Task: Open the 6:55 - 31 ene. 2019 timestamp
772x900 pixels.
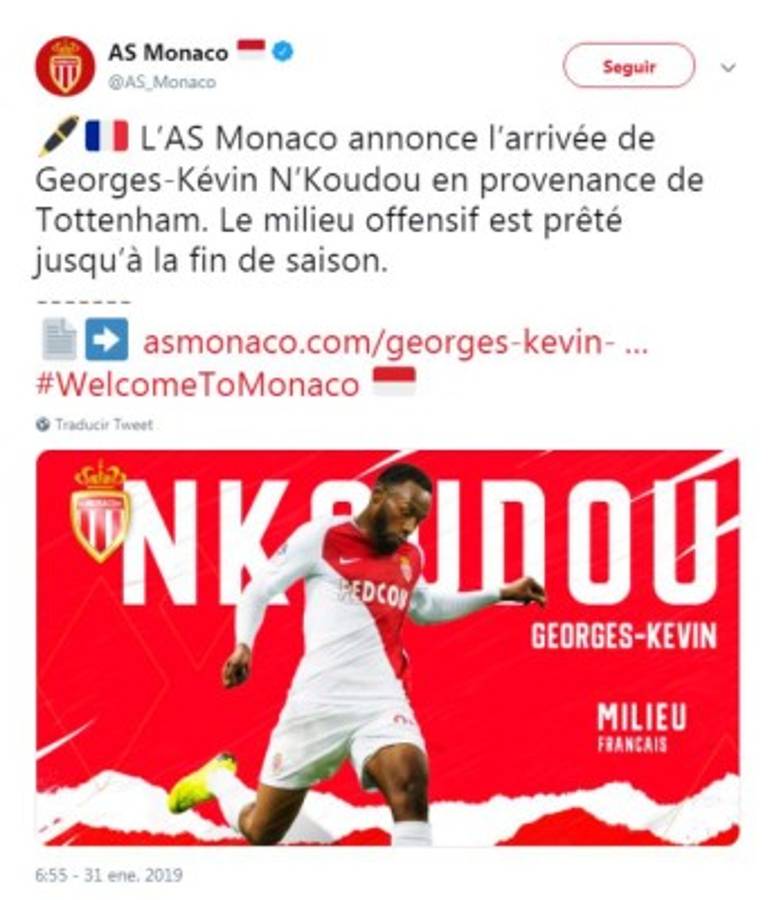Action: (109, 875)
